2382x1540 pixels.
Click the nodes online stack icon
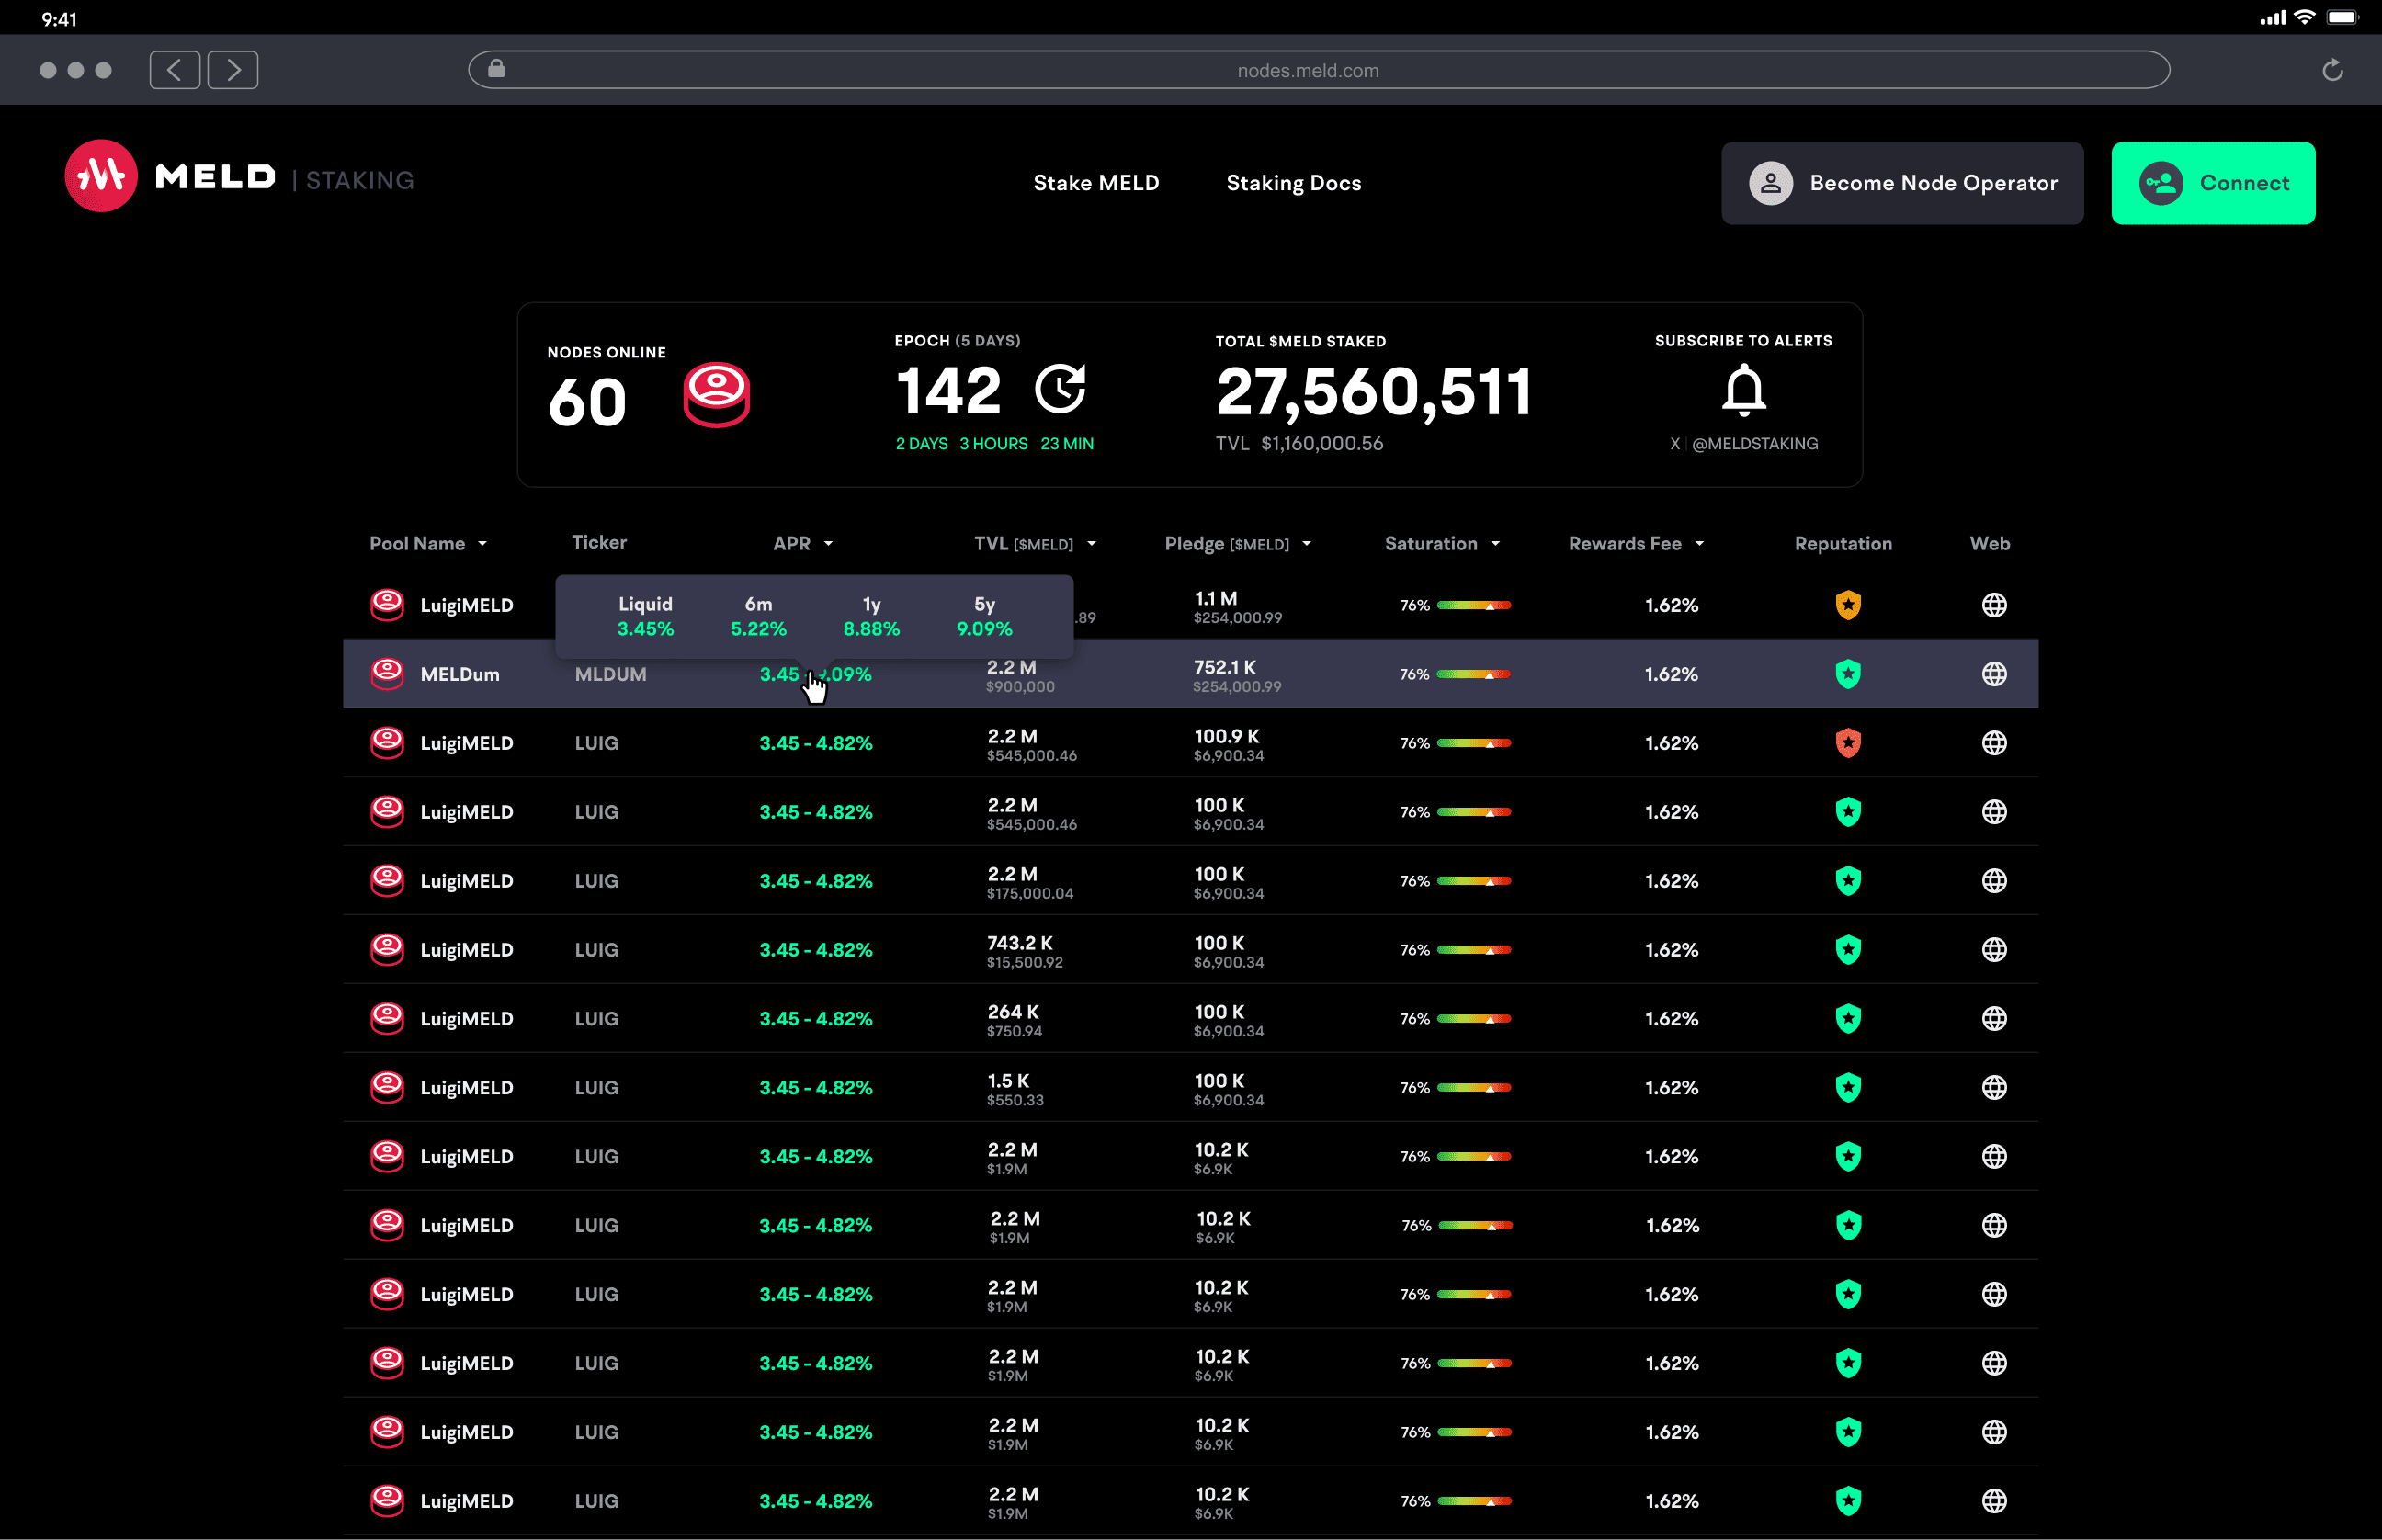pyautogui.click(x=716, y=394)
